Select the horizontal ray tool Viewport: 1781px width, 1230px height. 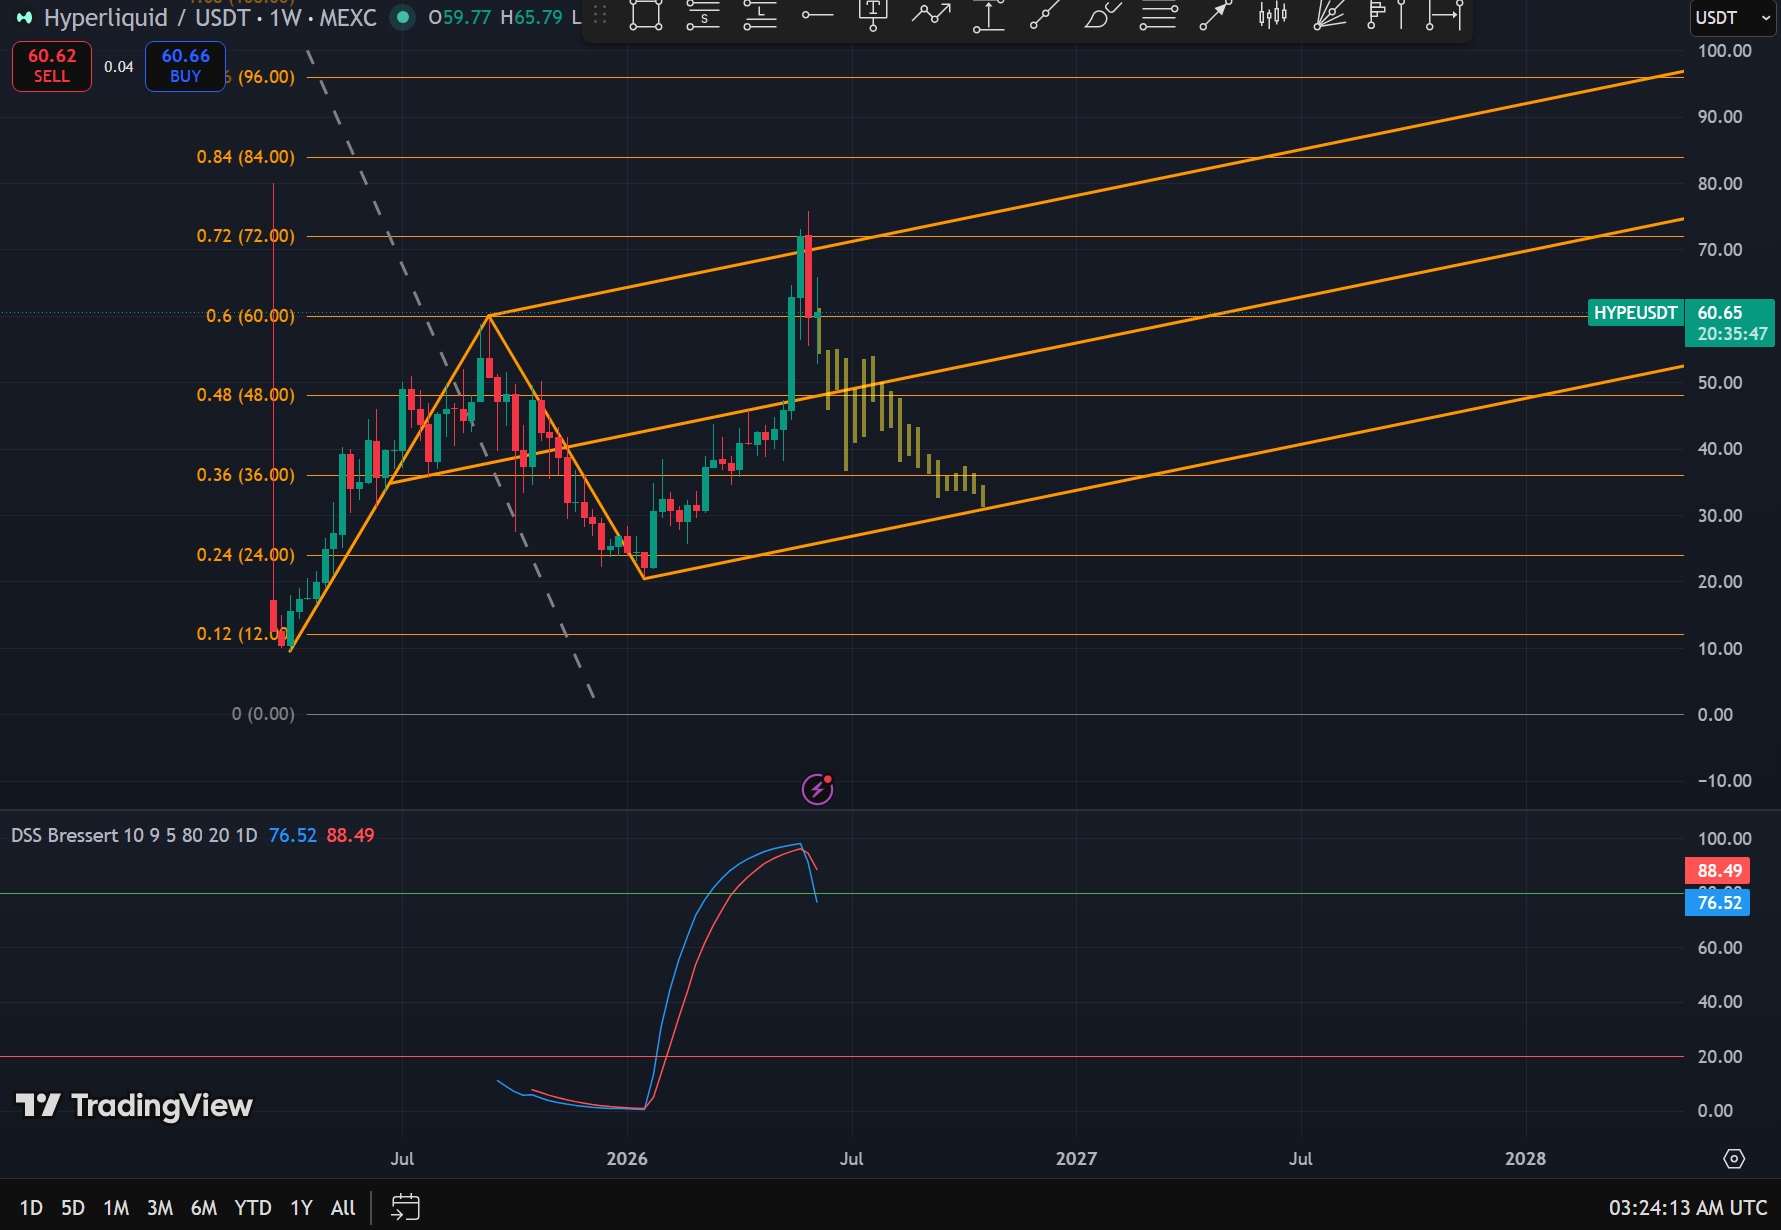point(817,16)
